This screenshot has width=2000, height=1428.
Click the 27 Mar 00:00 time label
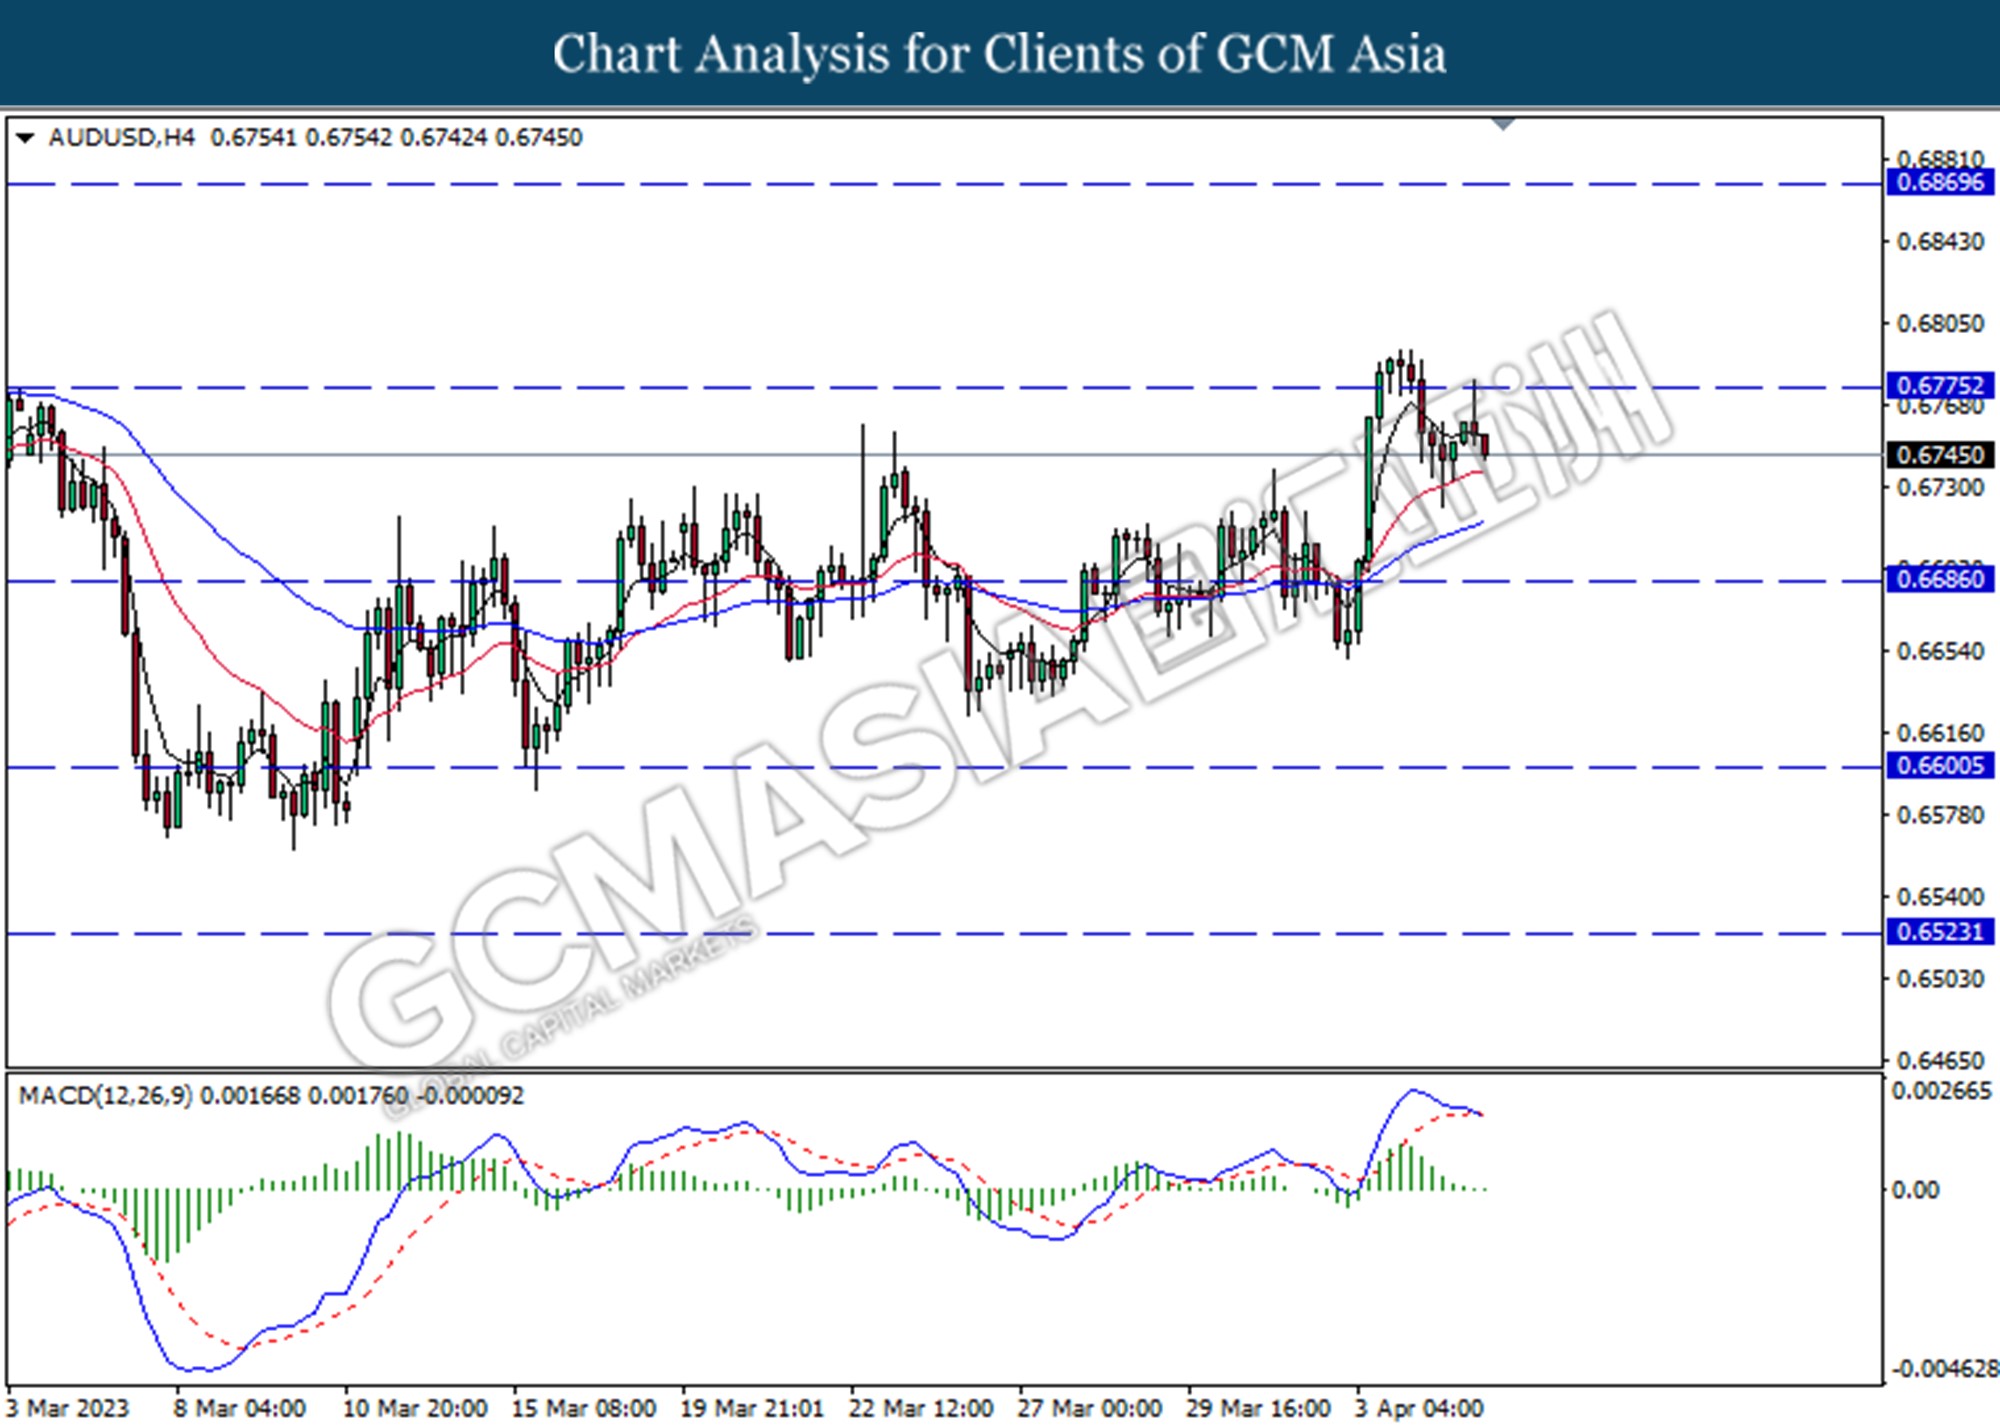[1090, 1408]
